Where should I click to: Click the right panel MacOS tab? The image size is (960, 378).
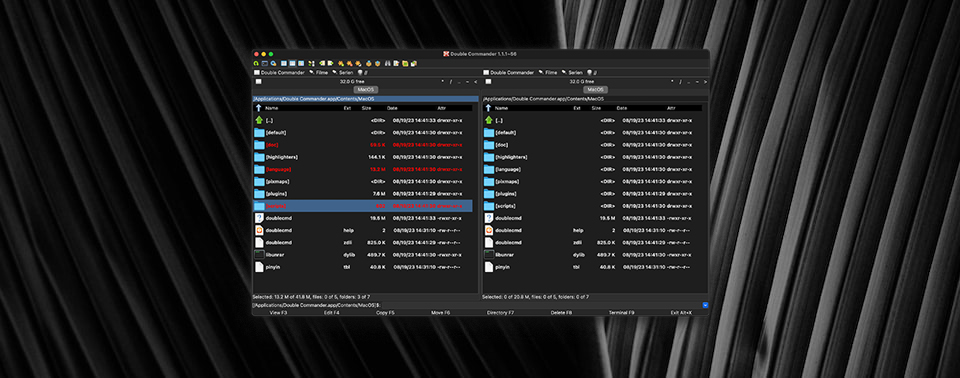pyautogui.click(x=595, y=89)
